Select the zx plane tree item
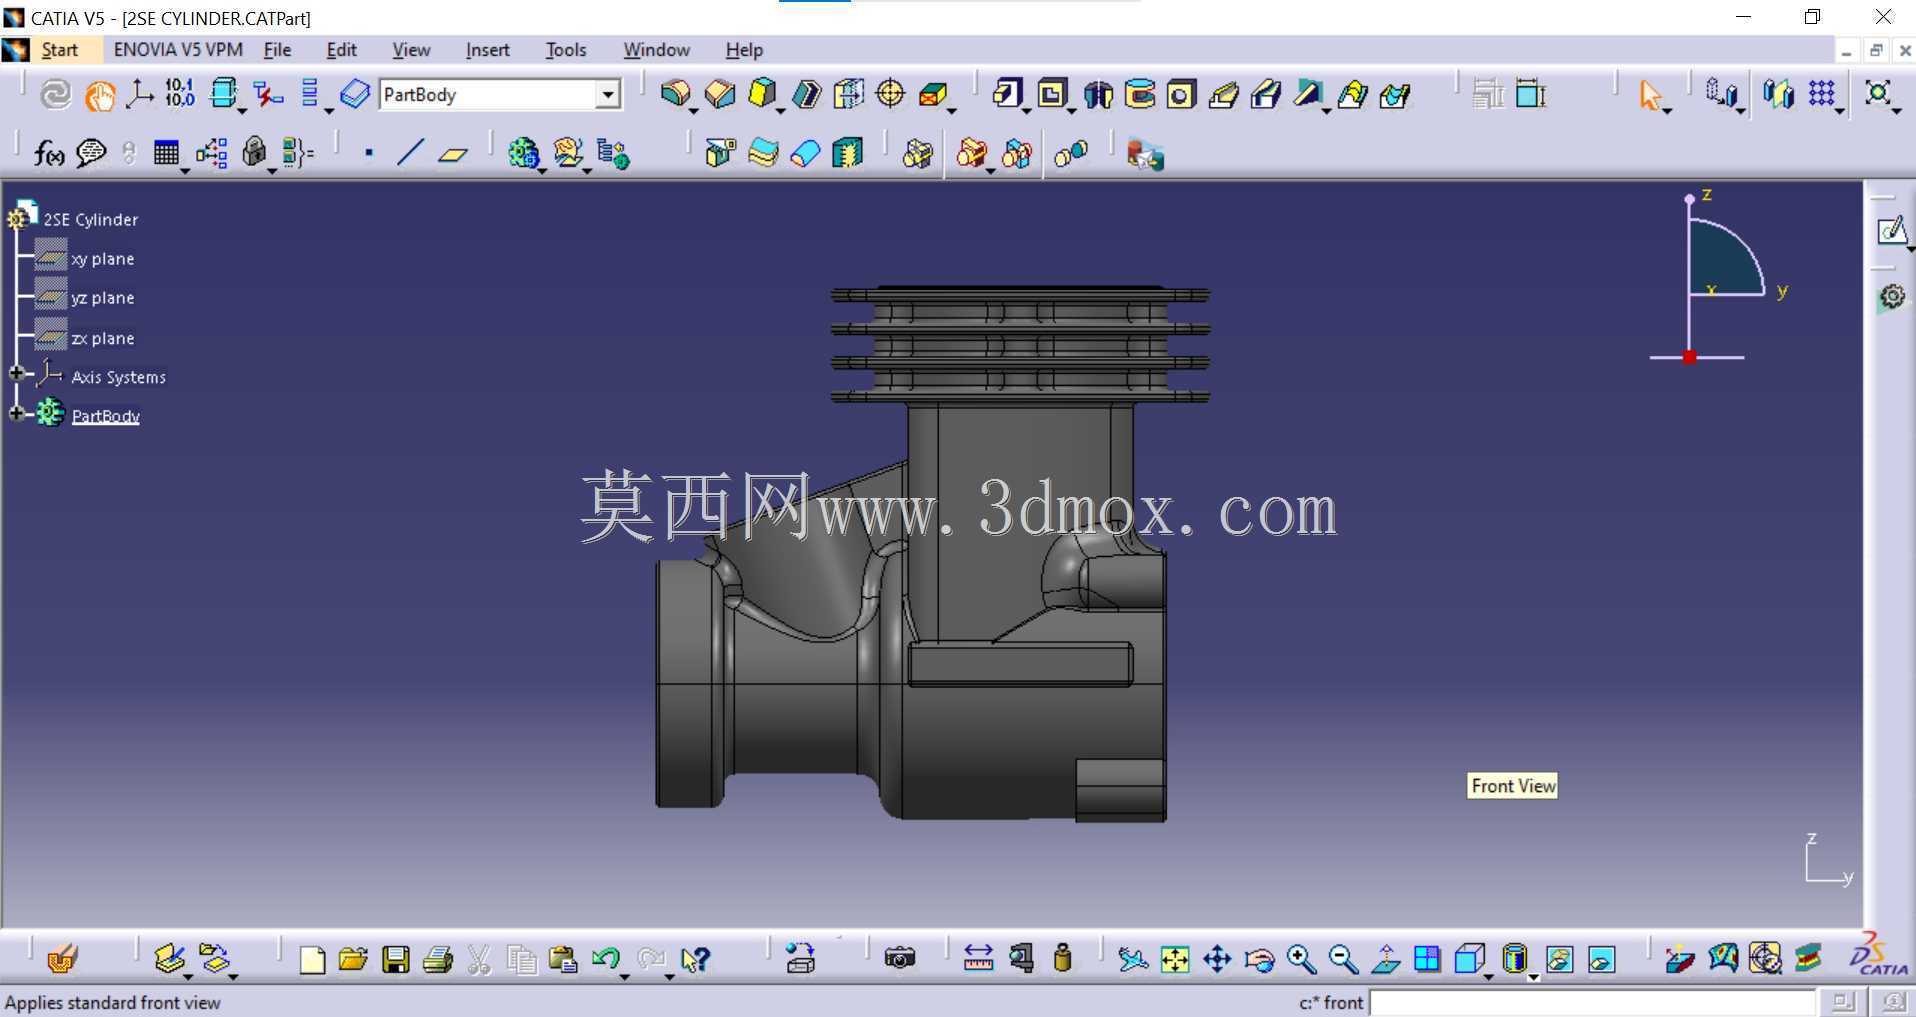The height and width of the screenshot is (1017, 1916). pyautogui.click(x=102, y=338)
